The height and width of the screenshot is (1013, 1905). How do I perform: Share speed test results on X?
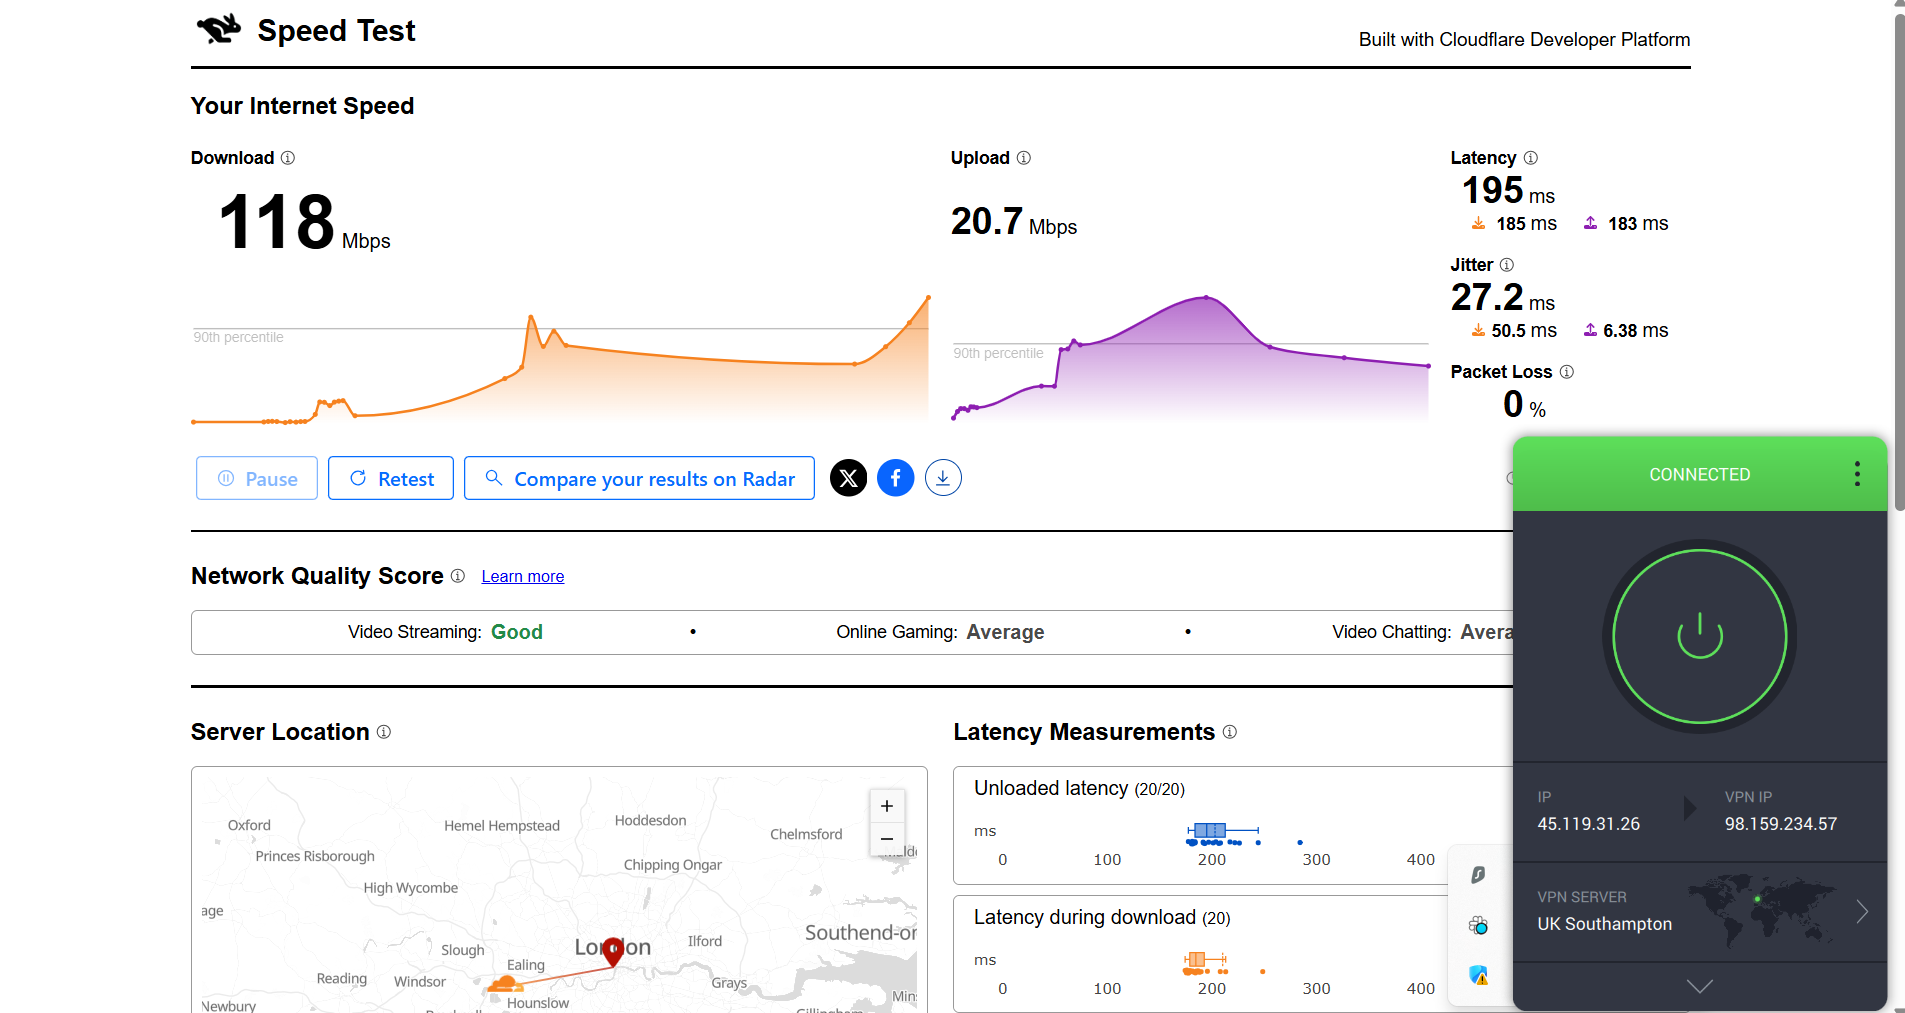(848, 478)
